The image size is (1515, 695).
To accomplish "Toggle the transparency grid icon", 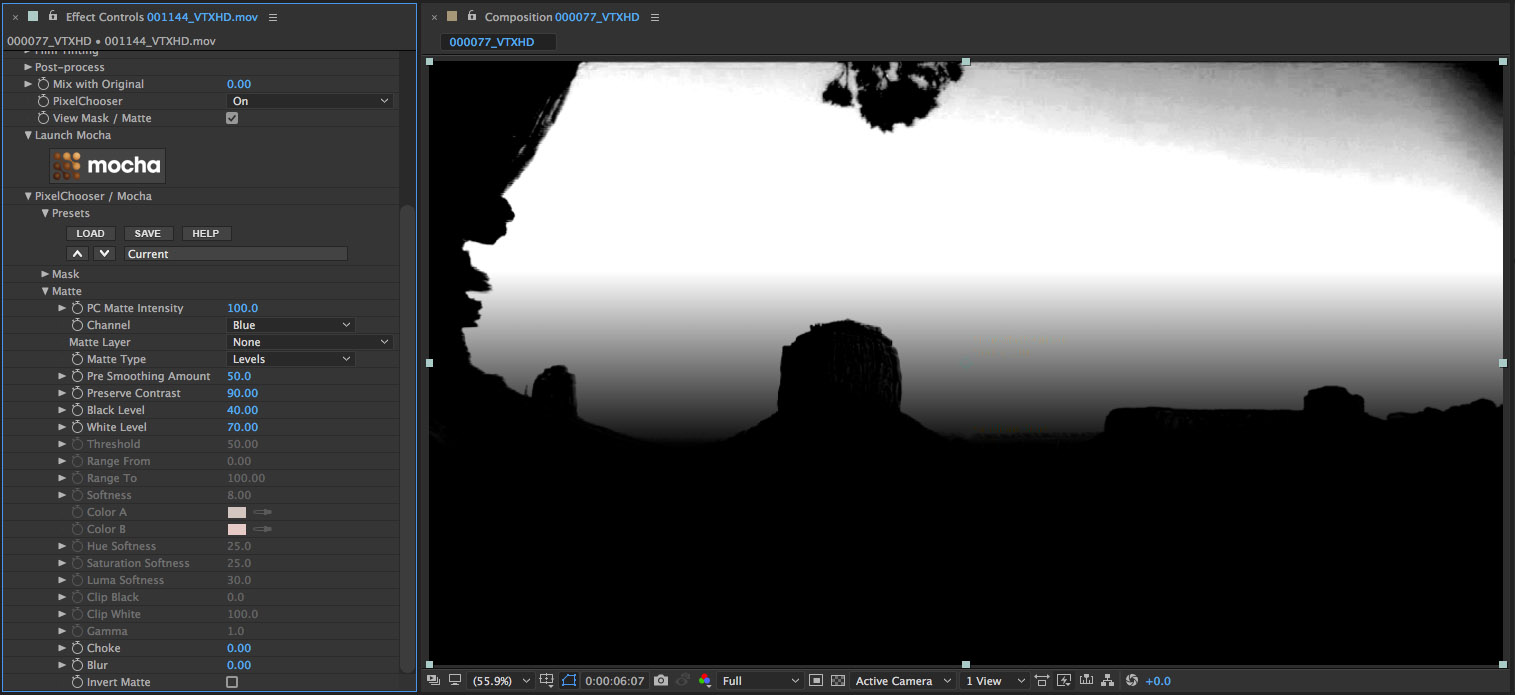I will click(x=838, y=681).
